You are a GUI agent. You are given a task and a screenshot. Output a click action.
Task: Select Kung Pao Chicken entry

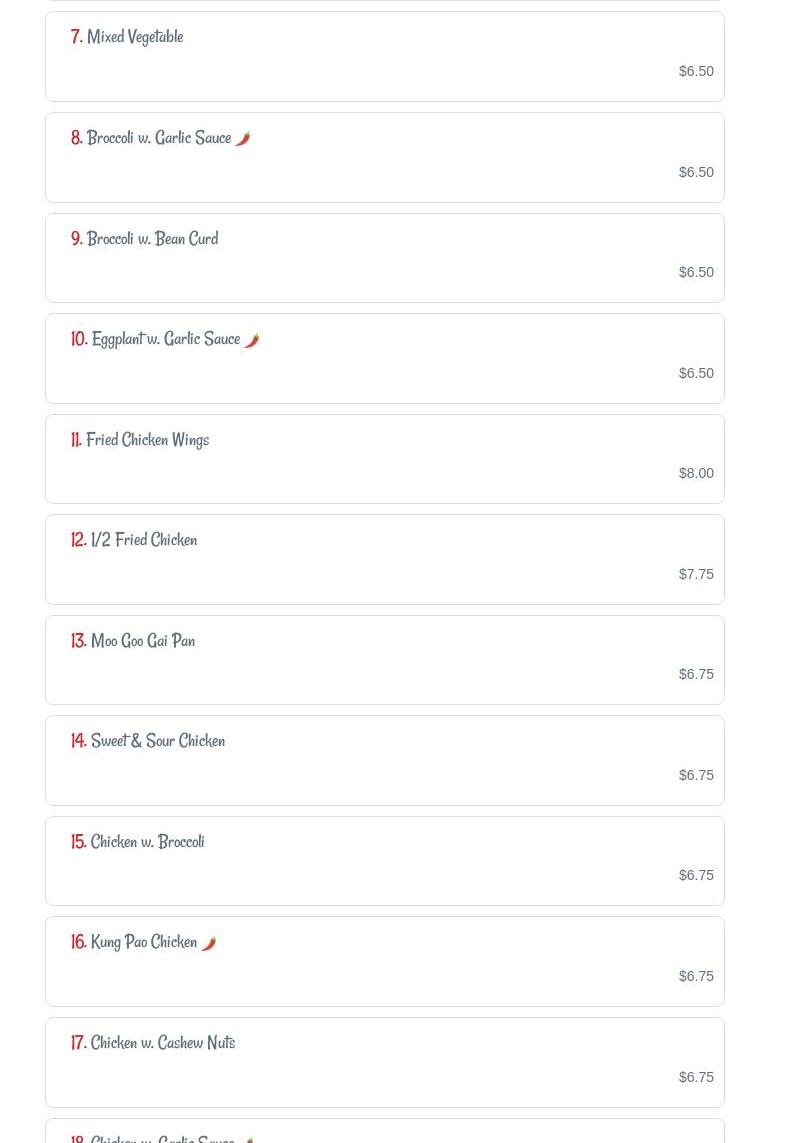click(x=144, y=942)
